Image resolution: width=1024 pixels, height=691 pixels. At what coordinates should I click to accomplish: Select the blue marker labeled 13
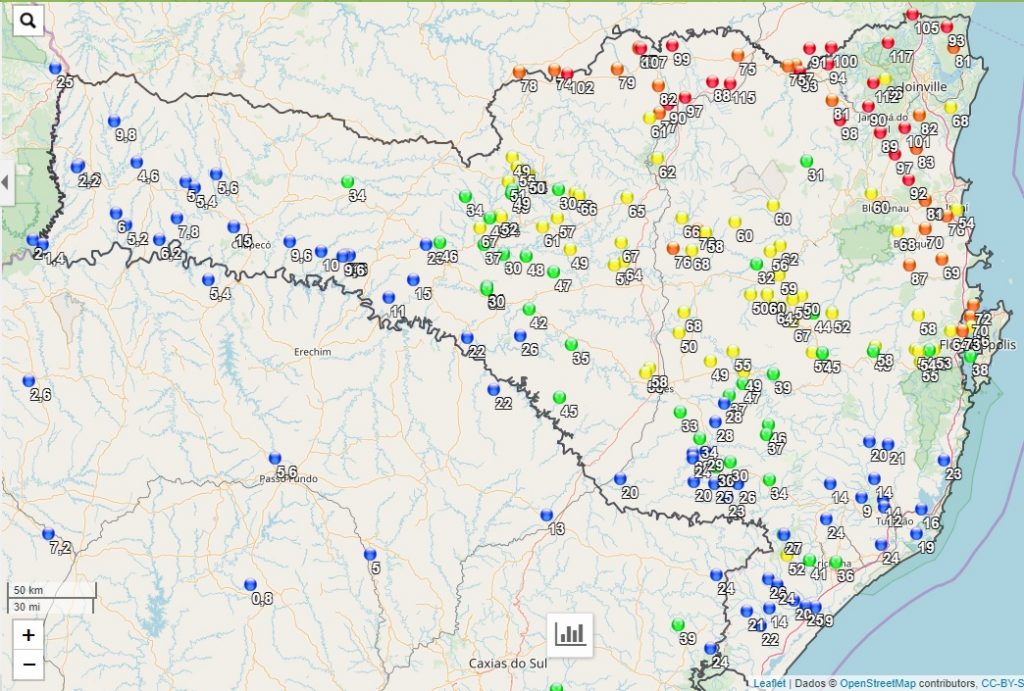click(x=546, y=515)
